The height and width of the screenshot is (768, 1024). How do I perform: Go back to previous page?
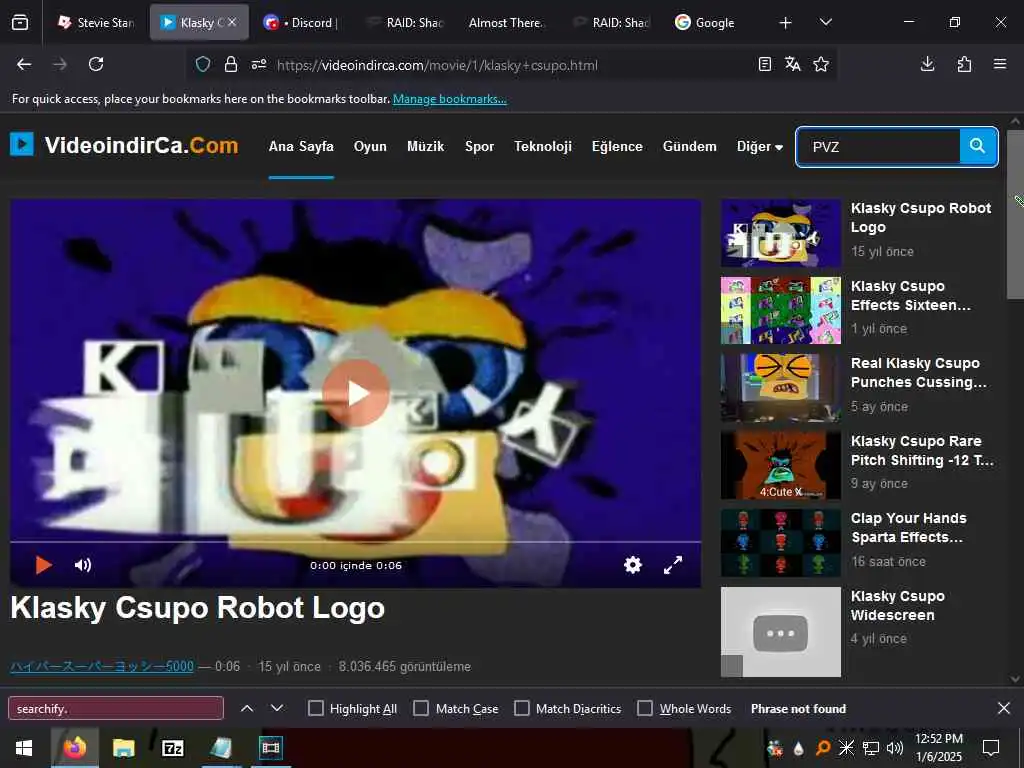(24, 64)
